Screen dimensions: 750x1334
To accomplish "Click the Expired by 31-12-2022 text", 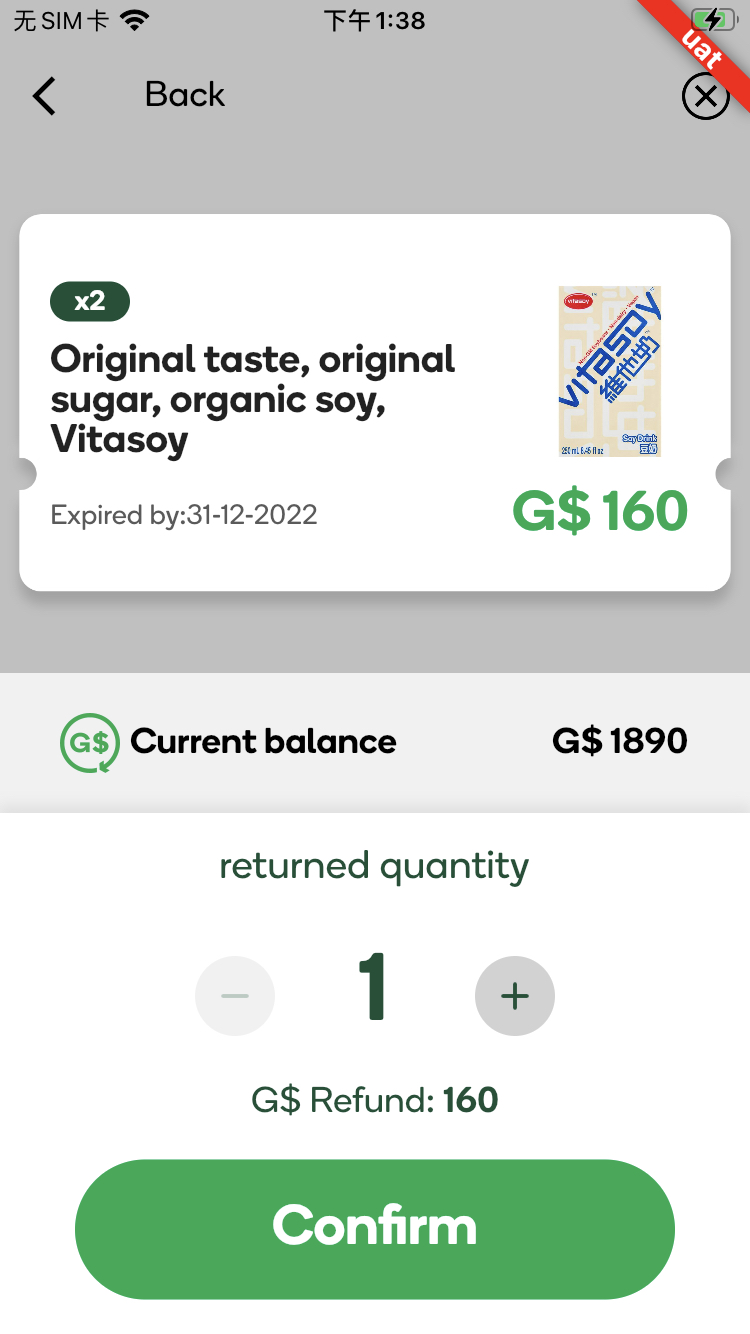I will pyautogui.click(x=184, y=515).
